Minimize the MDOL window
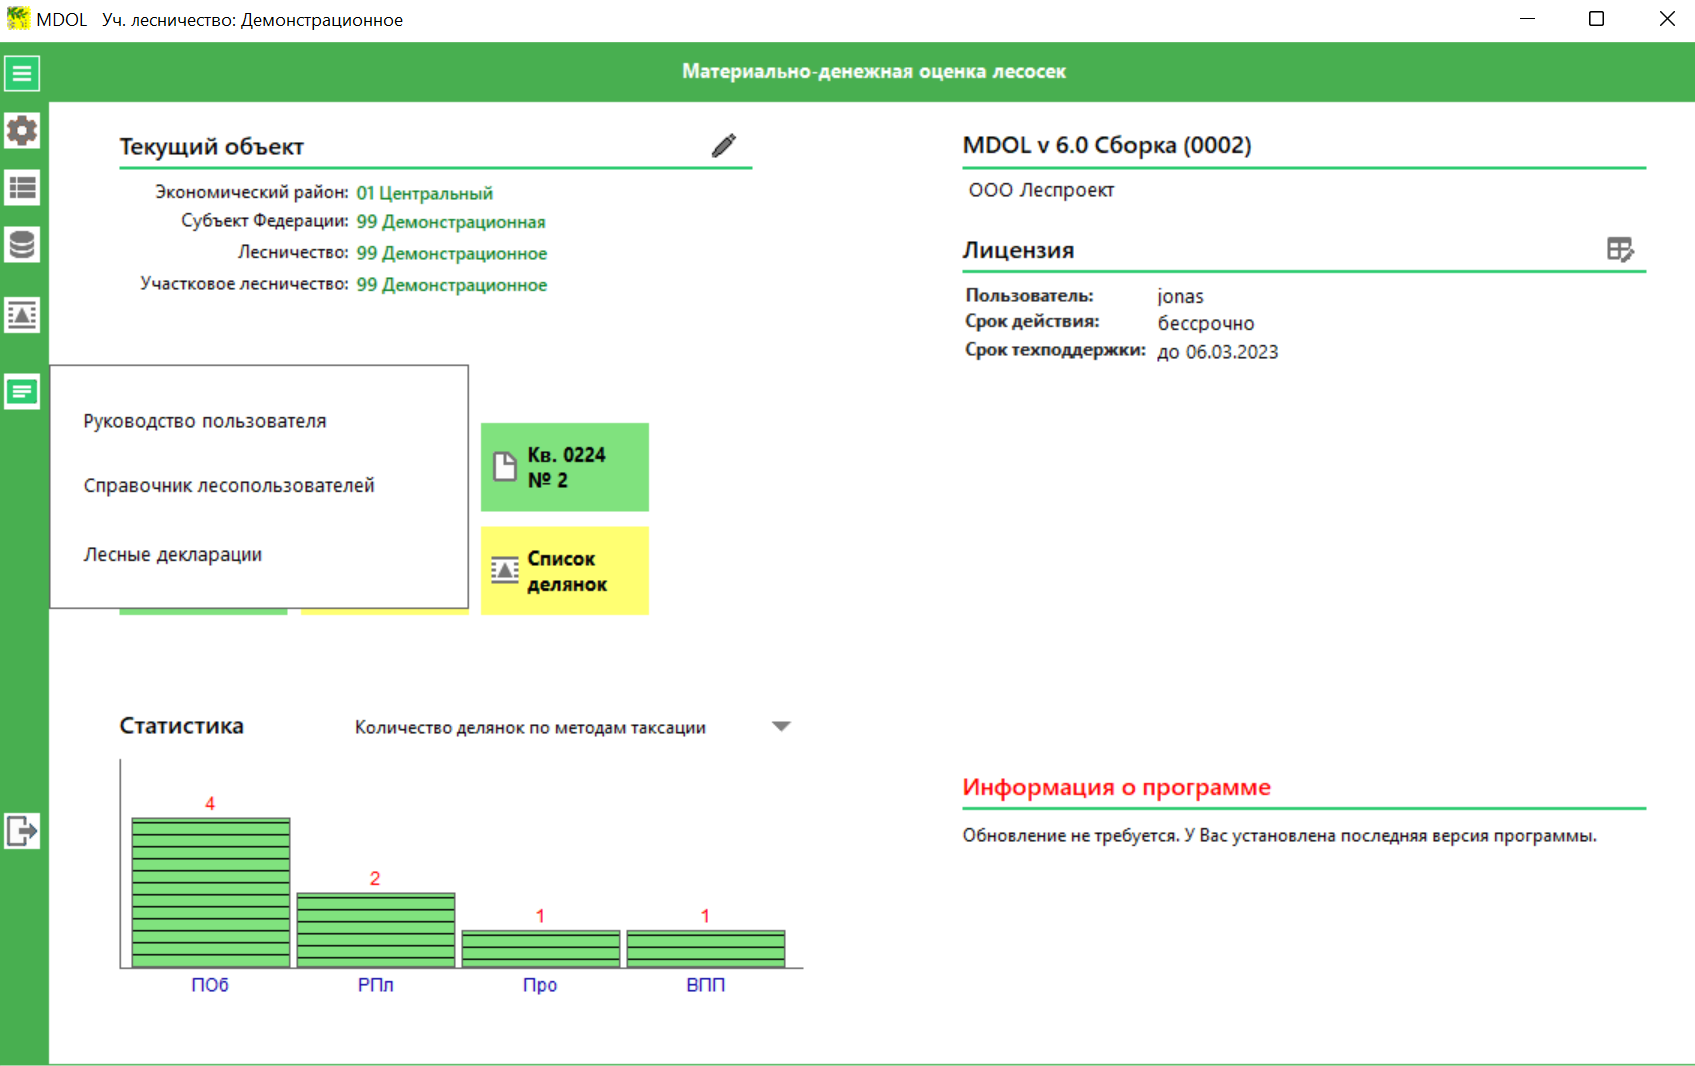The height and width of the screenshot is (1066, 1695). tap(1527, 19)
